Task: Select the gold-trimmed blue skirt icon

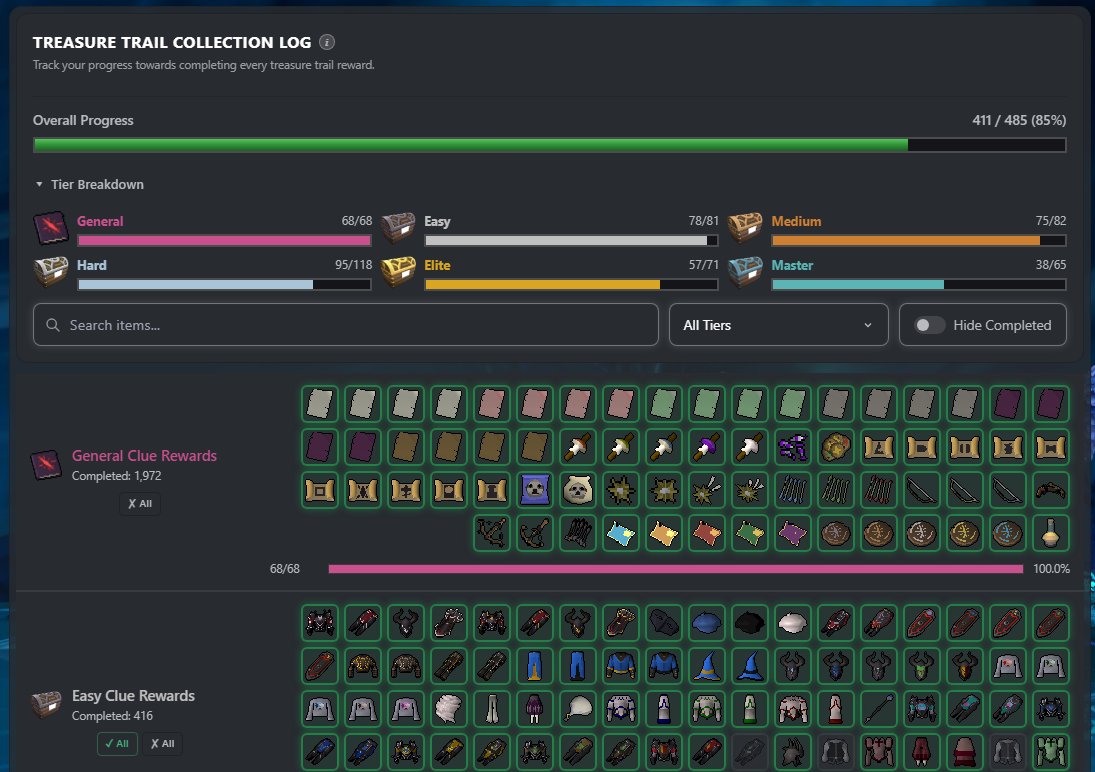Action: click(535, 666)
